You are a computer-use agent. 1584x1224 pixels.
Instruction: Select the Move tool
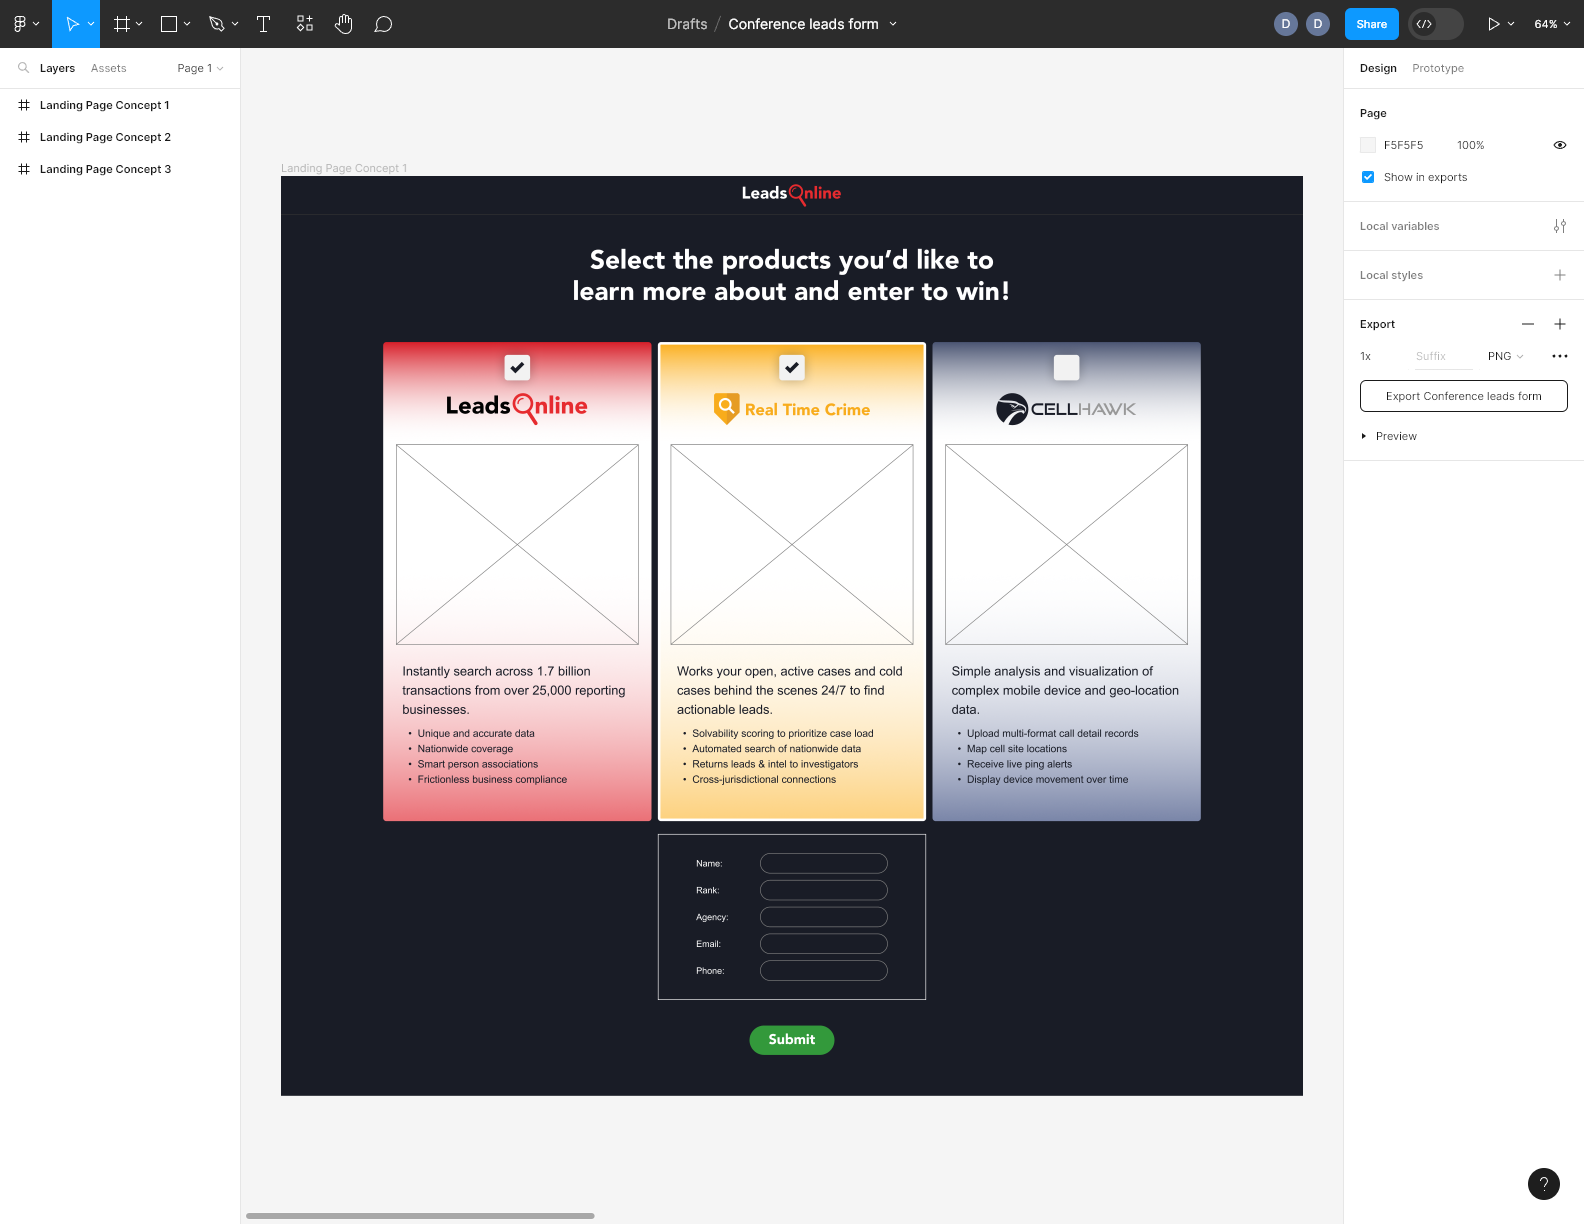coord(71,24)
